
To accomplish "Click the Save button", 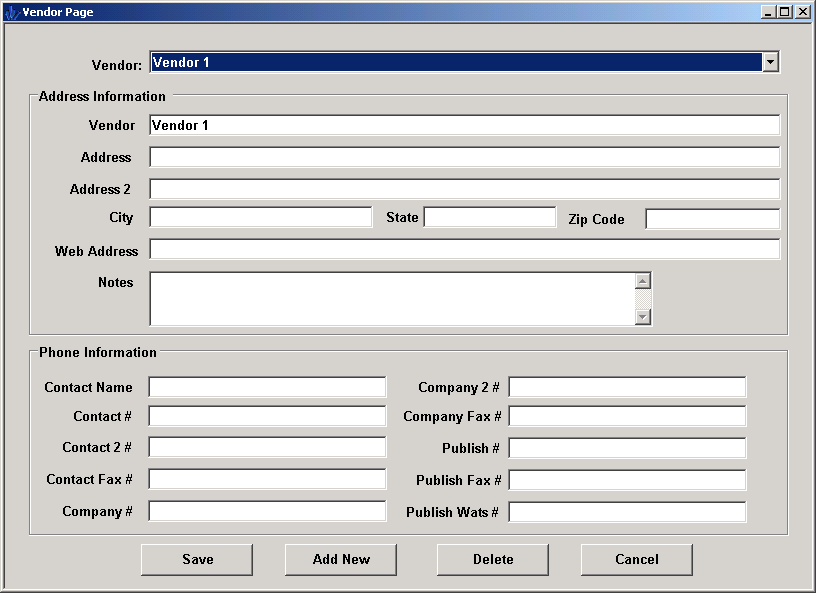I will [197, 560].
